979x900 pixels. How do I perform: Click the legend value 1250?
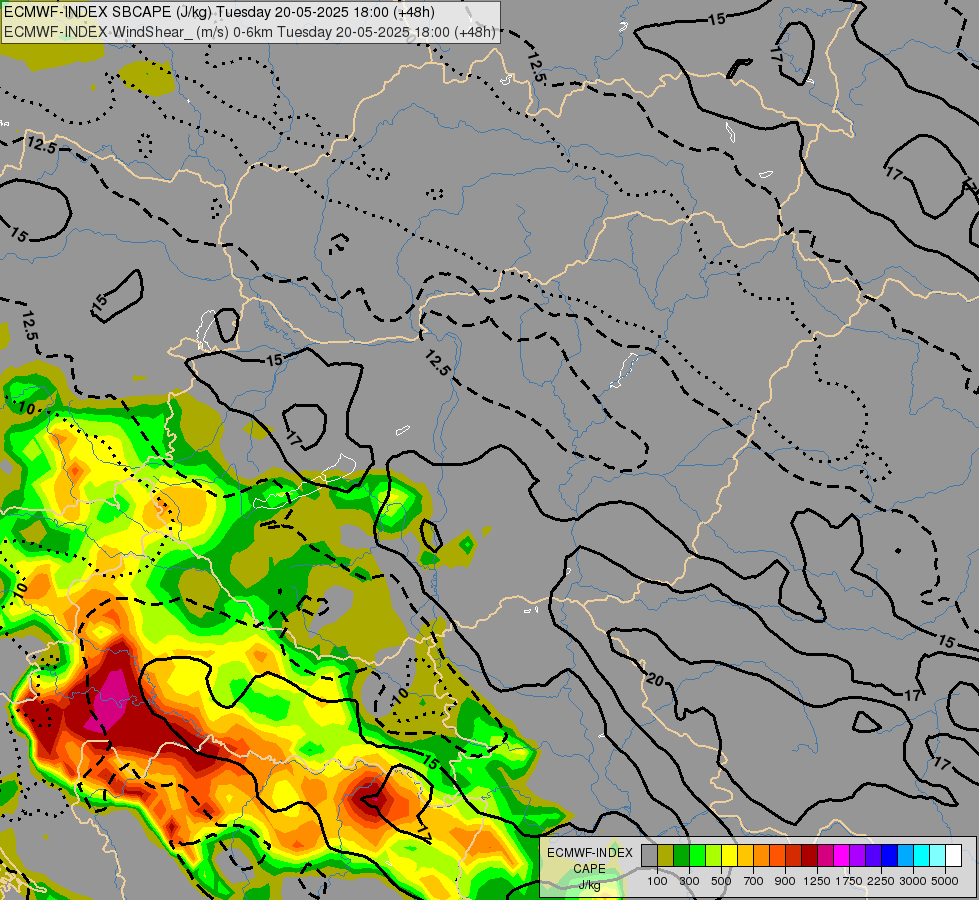[x=817, y=881]
